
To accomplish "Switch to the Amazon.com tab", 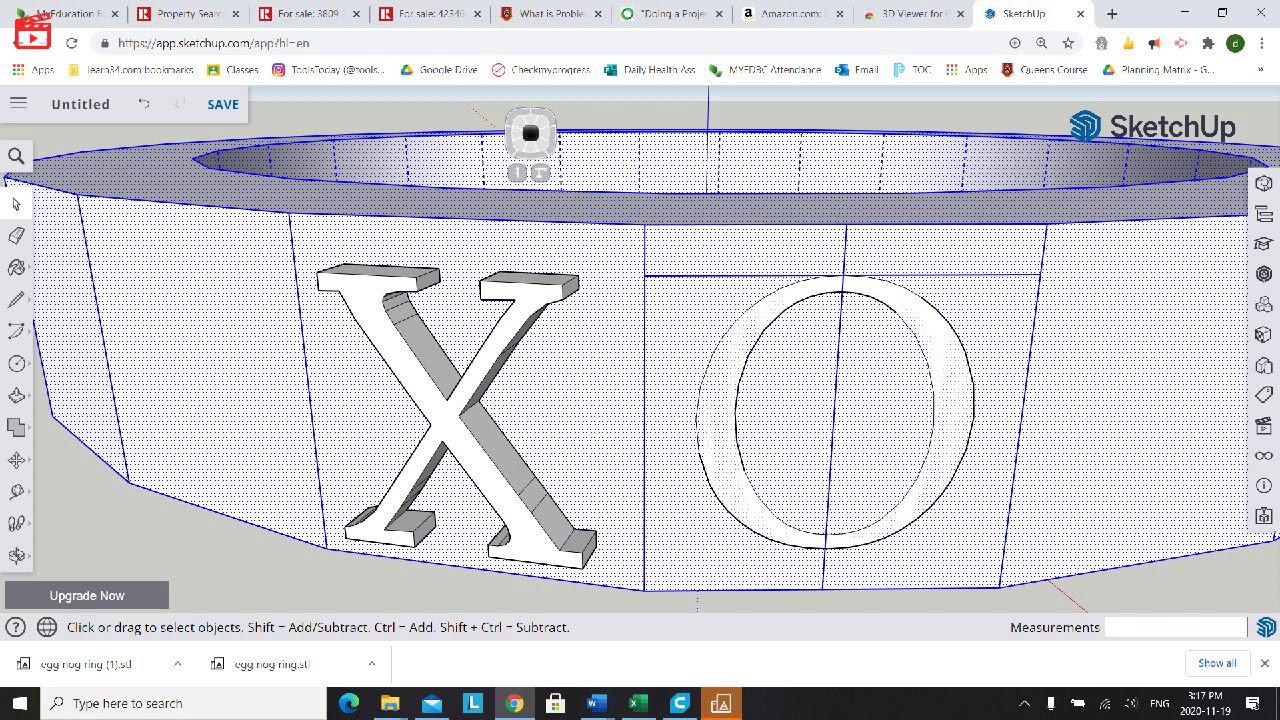I will (x=794, y=14).
